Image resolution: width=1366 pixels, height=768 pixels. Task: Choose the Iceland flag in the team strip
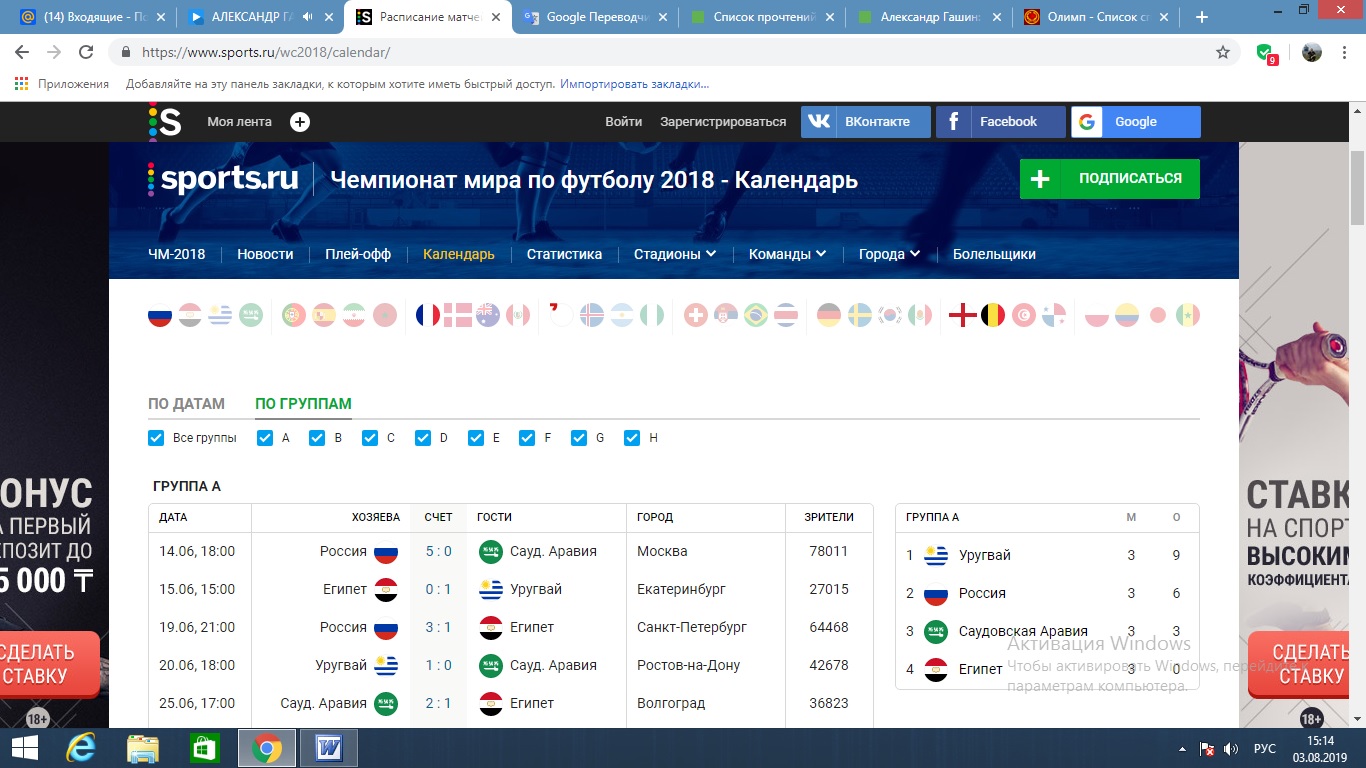click(592, 316)
